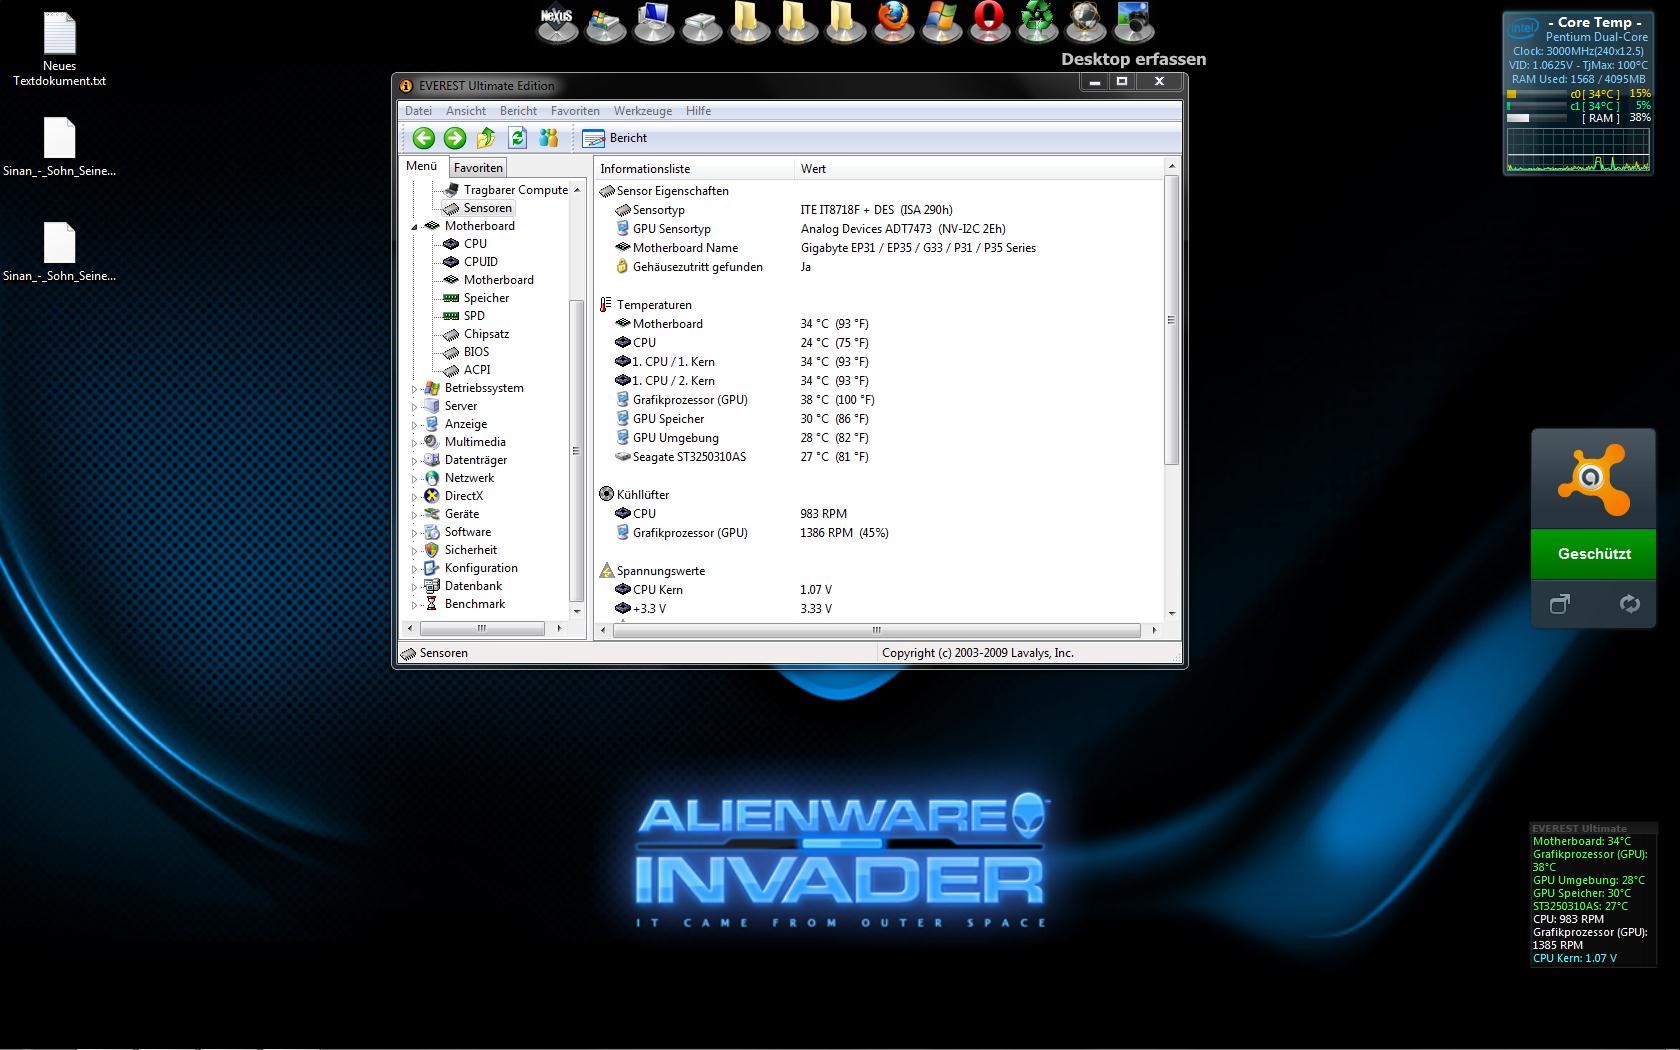Click the users icon in EVEREST toolbar
Screen dimensions: 1680x1050
[x=548, y=138]
